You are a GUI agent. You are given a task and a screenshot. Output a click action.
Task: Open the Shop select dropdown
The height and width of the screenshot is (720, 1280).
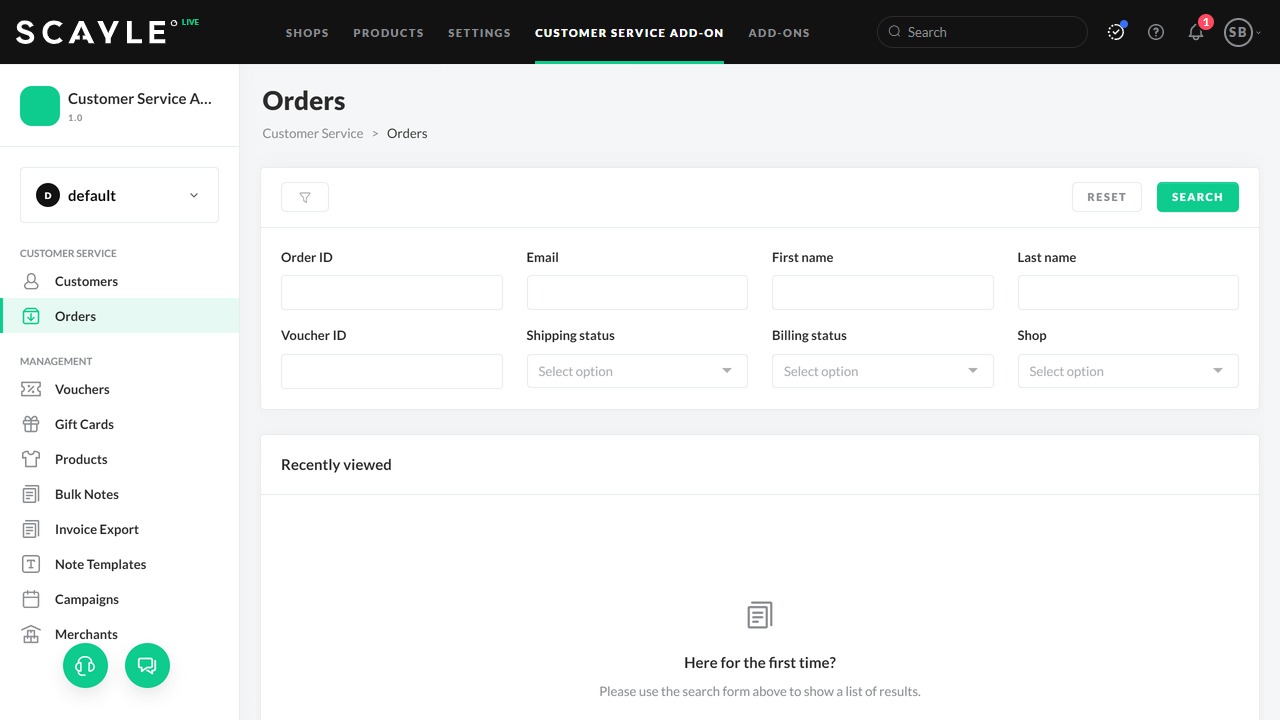tap(1127, 371)
